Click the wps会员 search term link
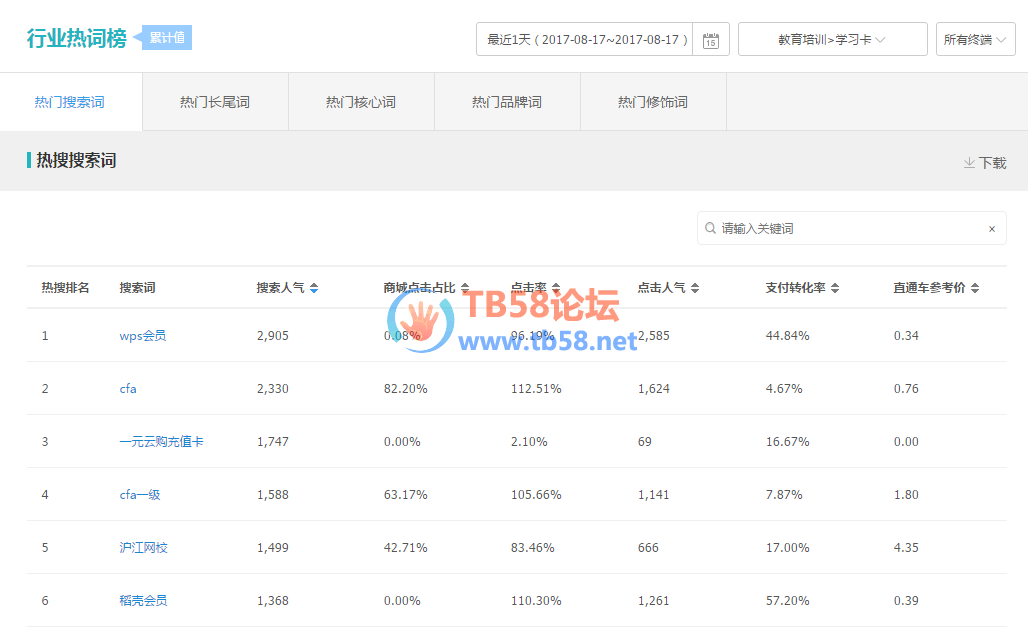This screenshot has height=642, width=1028. [143, 336]
